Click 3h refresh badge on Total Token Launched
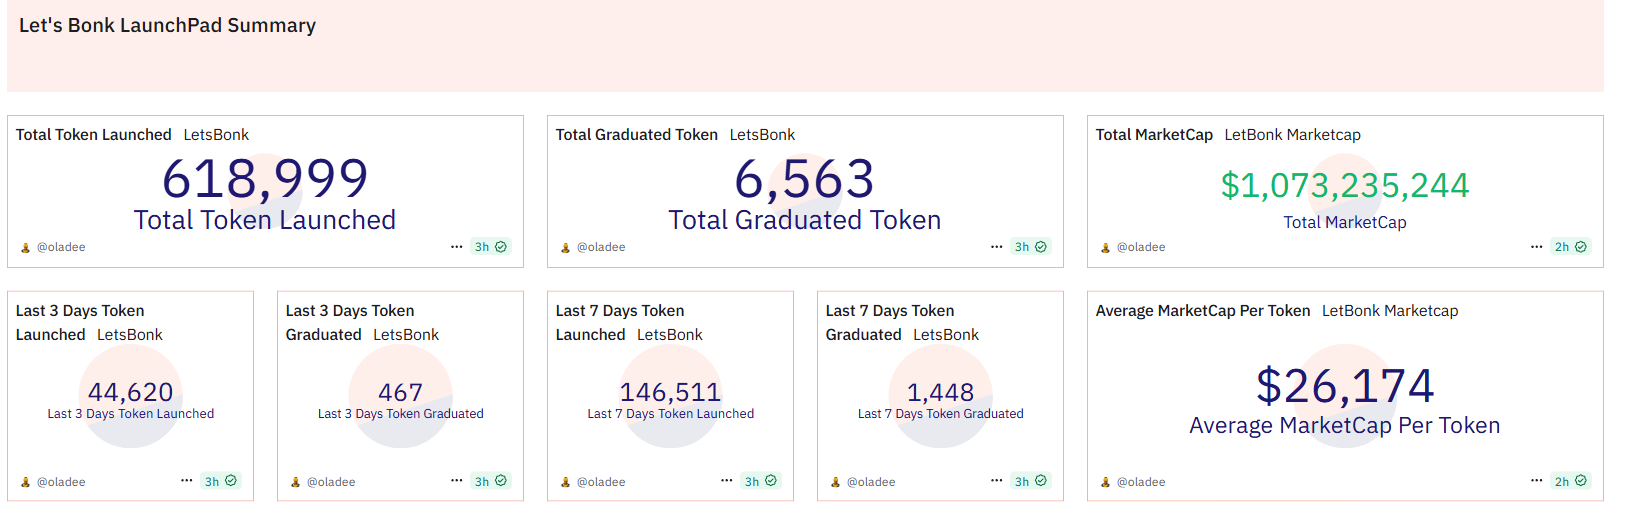This screenshot has height=519, width=1632. coord(491,247)
